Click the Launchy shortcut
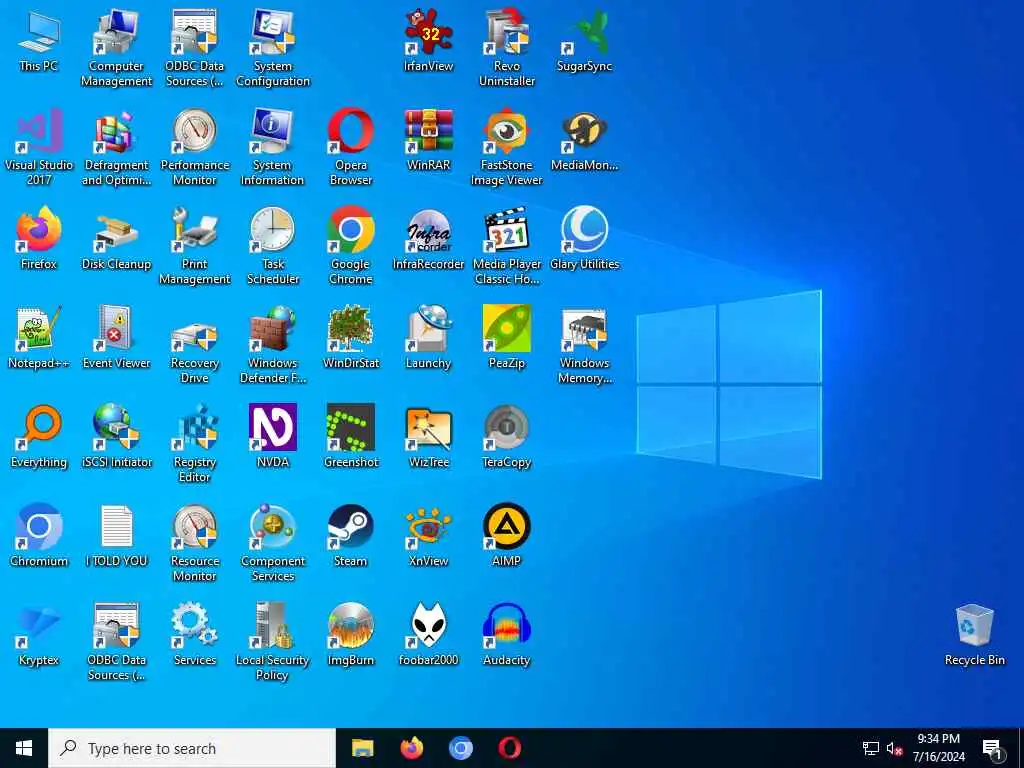The image size is (1024, 768). (428, 337)
